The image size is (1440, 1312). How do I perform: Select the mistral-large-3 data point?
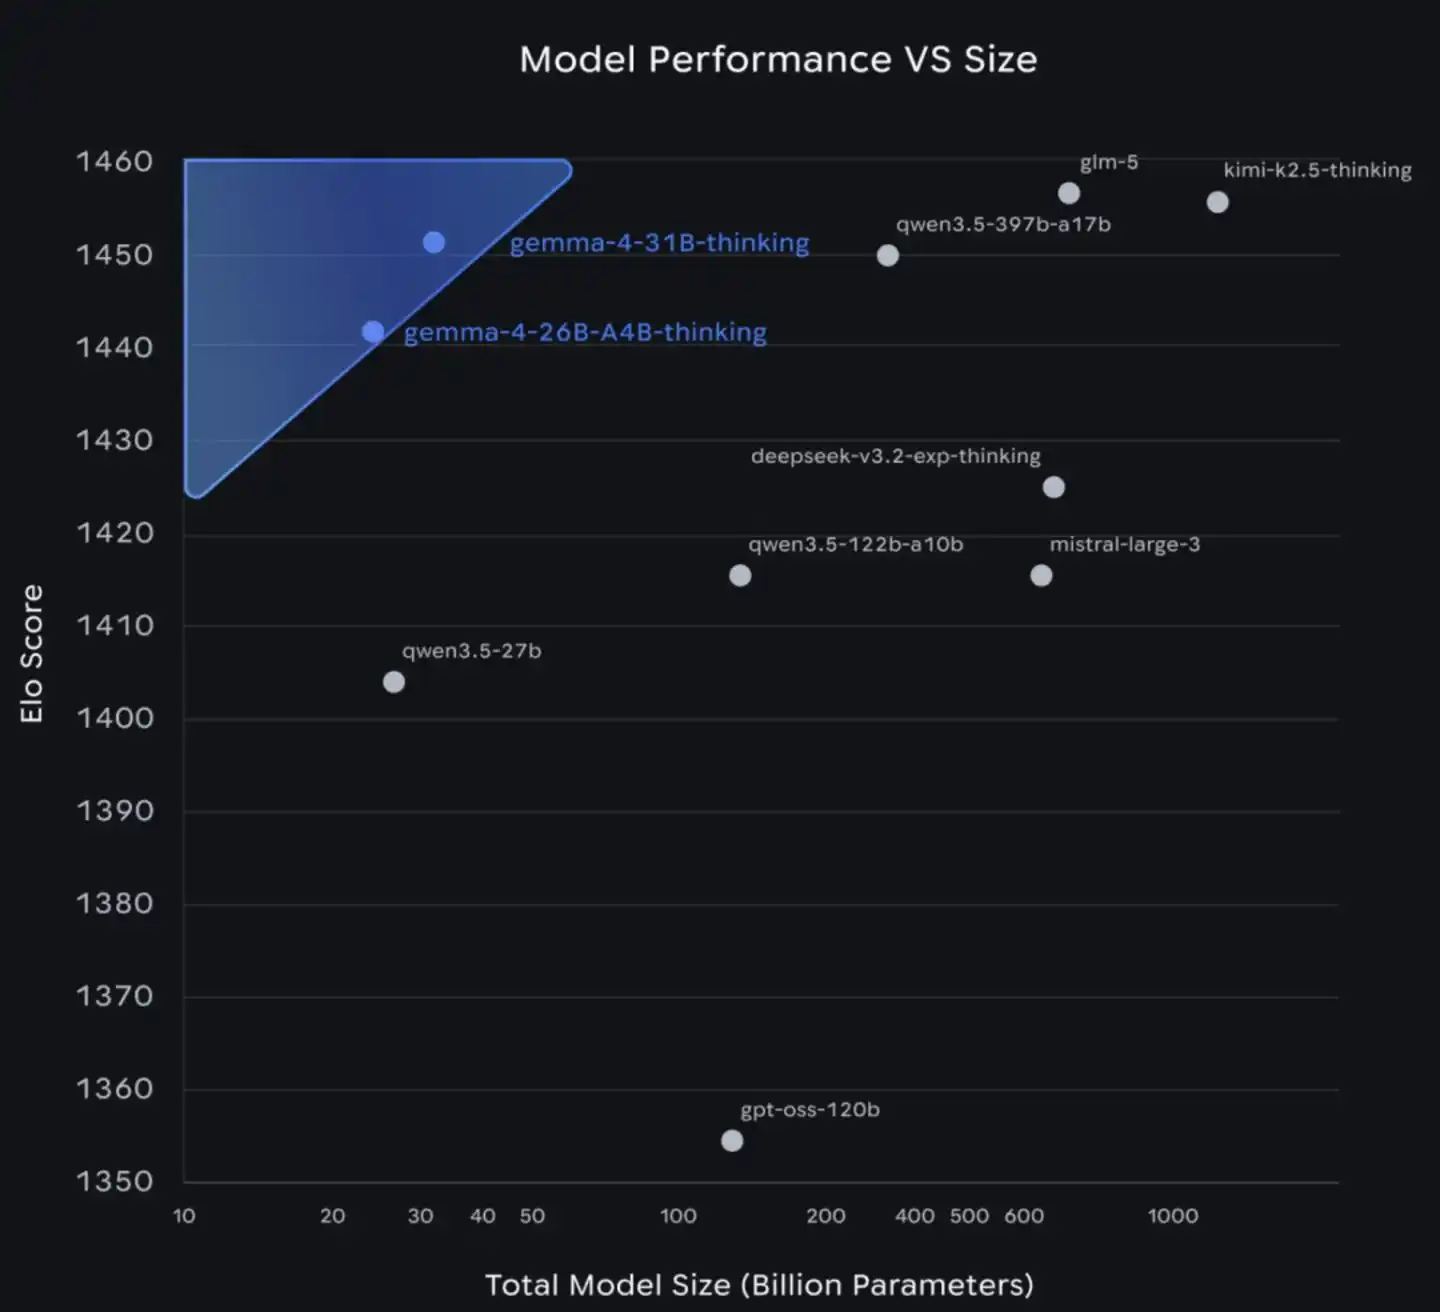pos(1041,575)
